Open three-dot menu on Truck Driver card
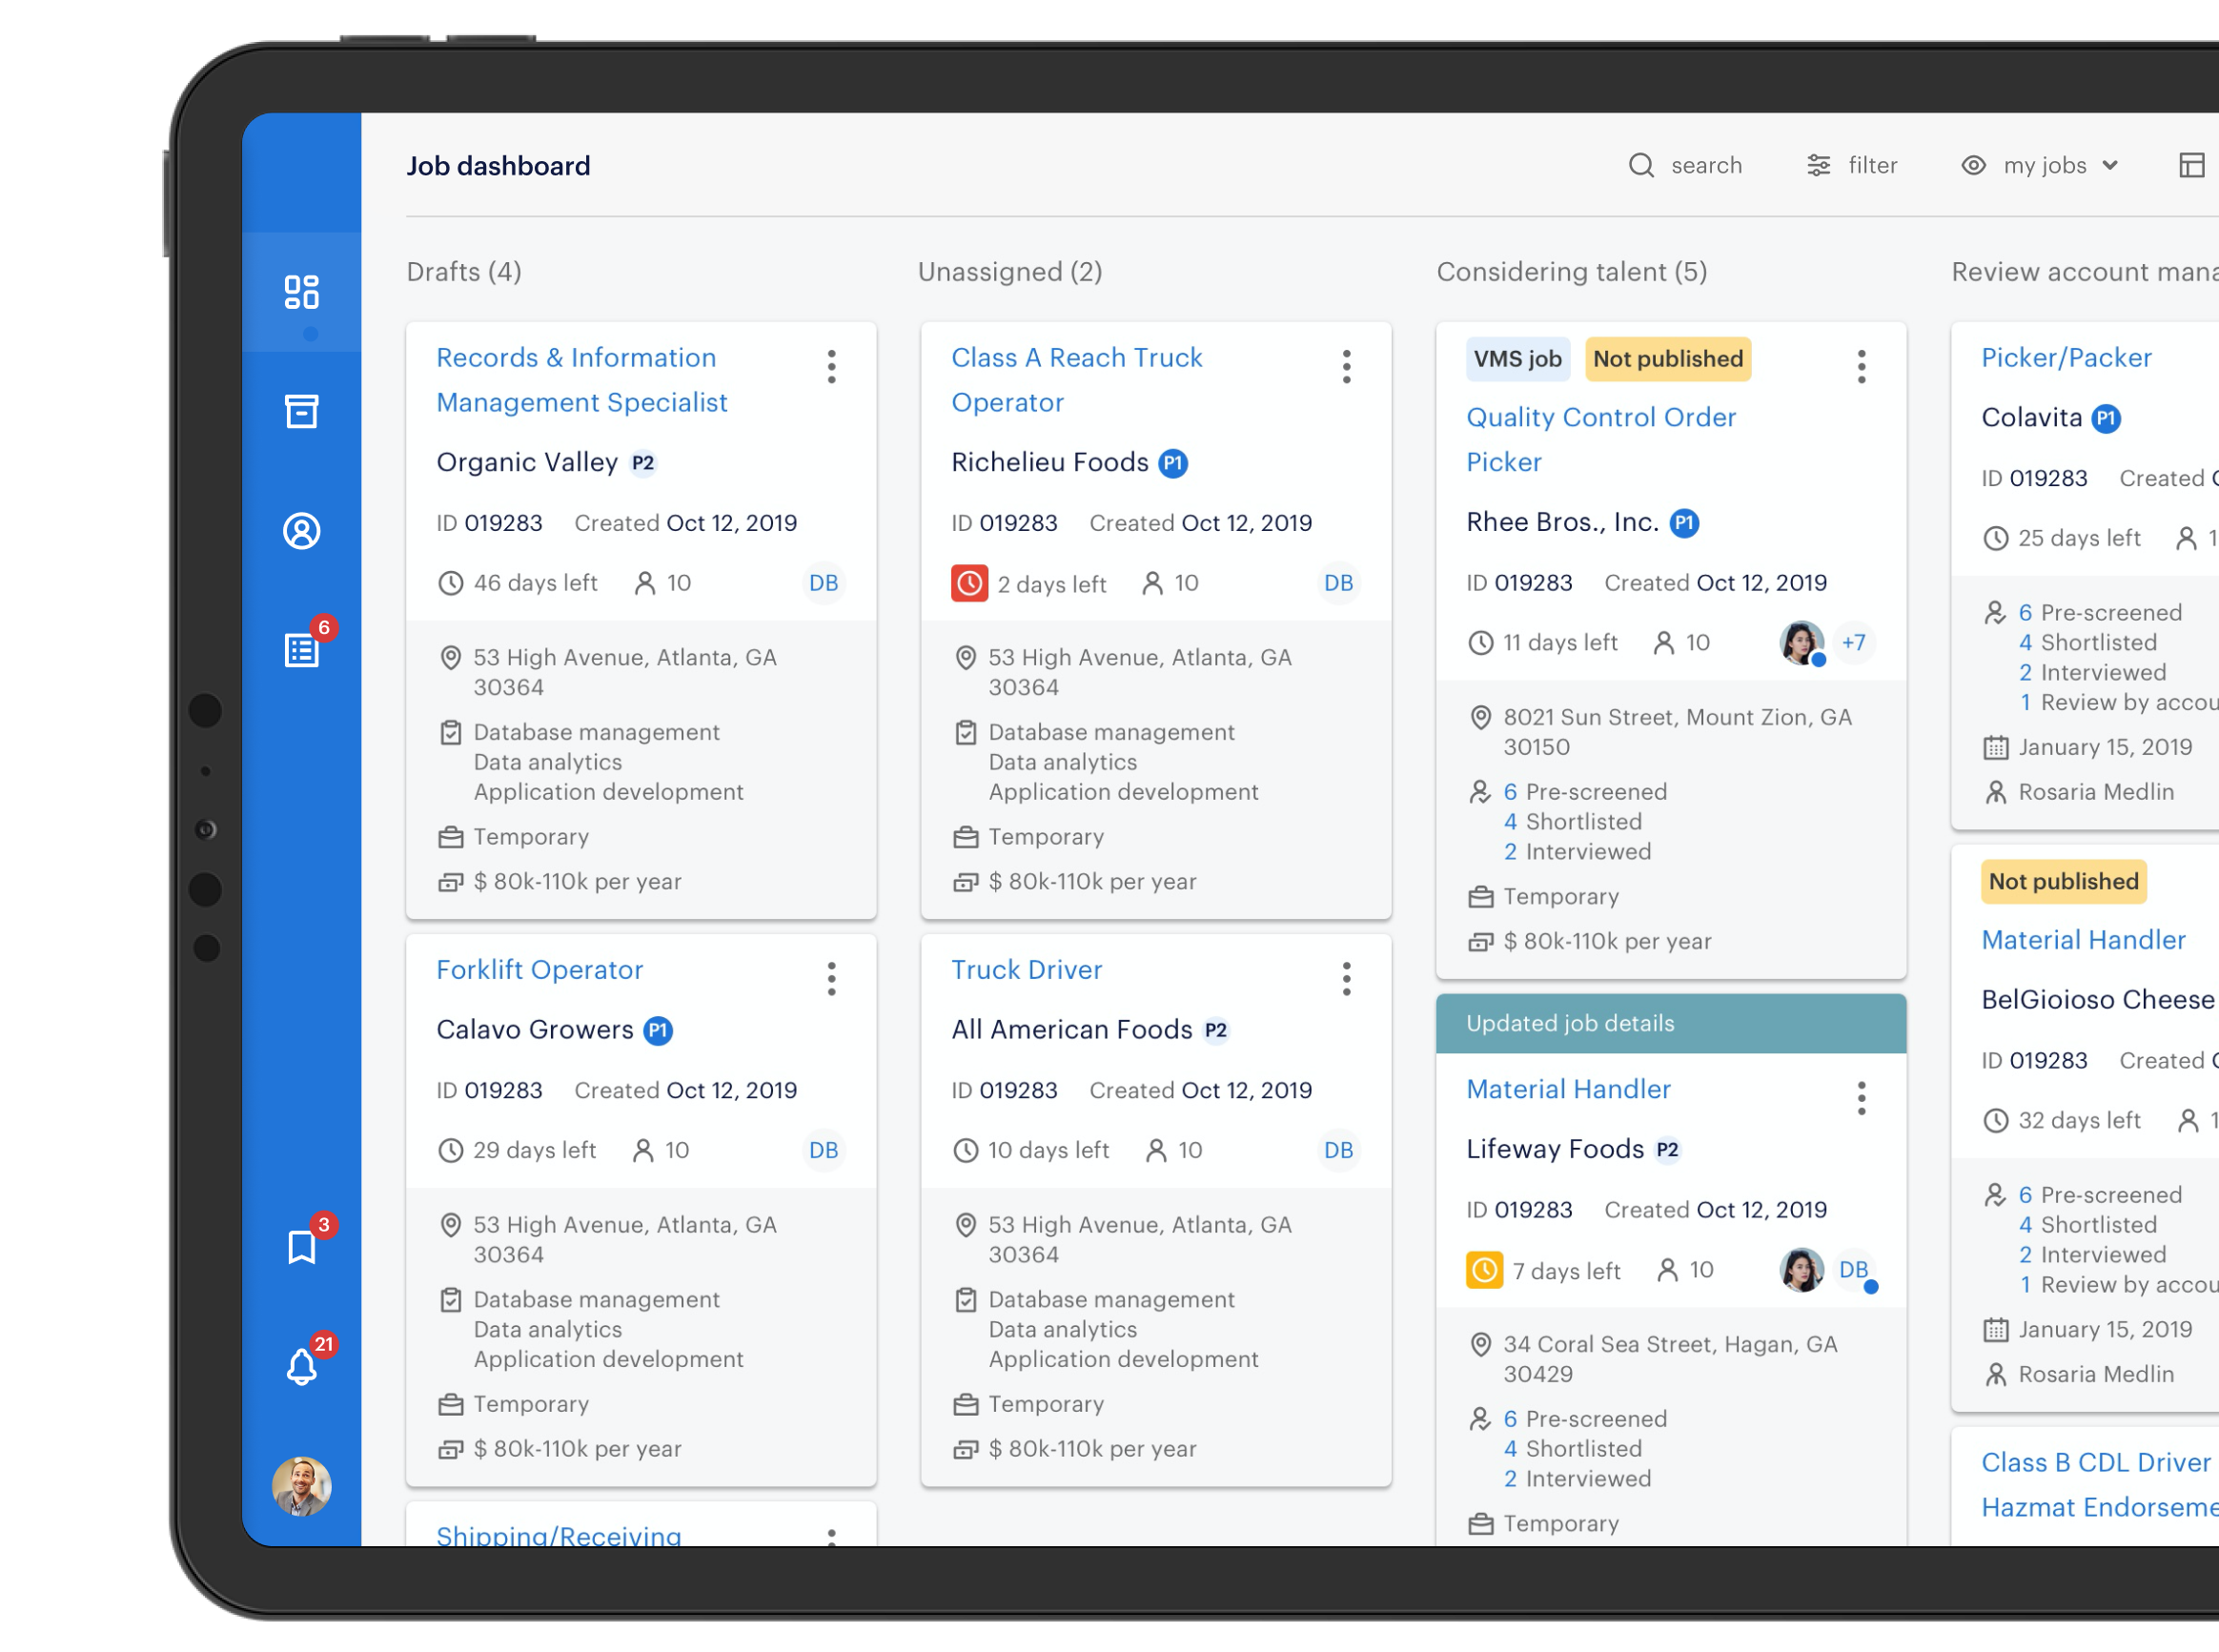The image size is (2219, 1652). tap(1346, 978)
